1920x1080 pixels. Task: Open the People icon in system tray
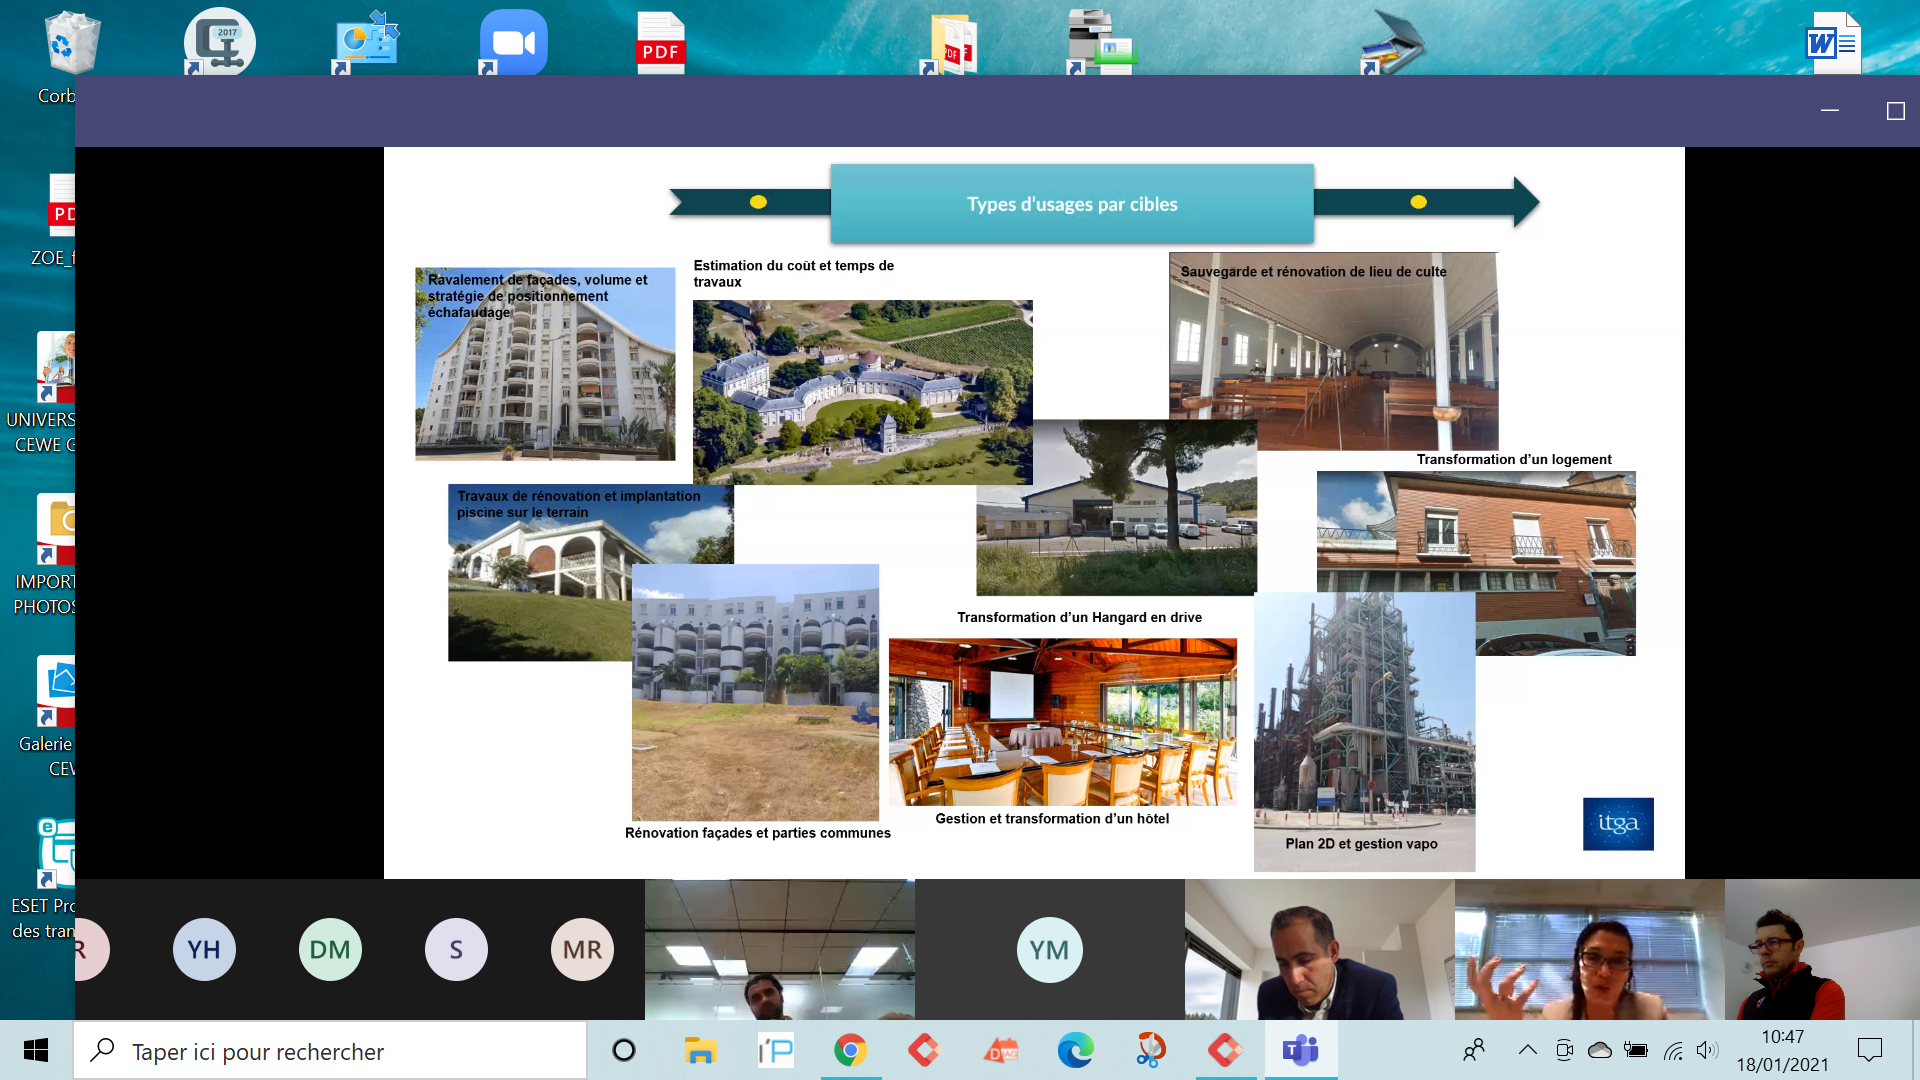coord(1474,1050)
